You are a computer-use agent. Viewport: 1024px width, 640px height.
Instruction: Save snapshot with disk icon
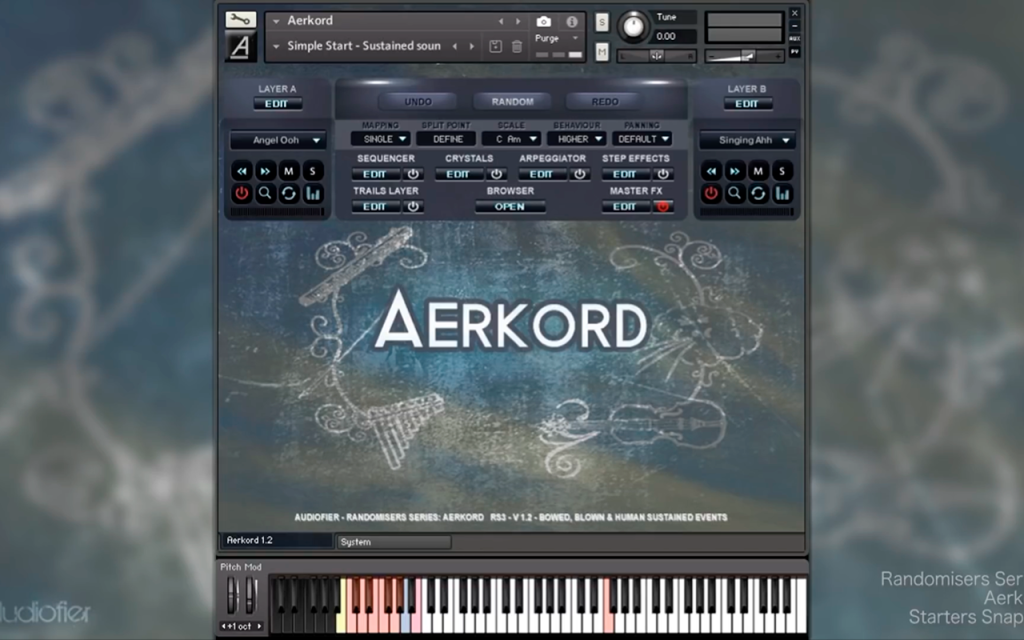496,46
